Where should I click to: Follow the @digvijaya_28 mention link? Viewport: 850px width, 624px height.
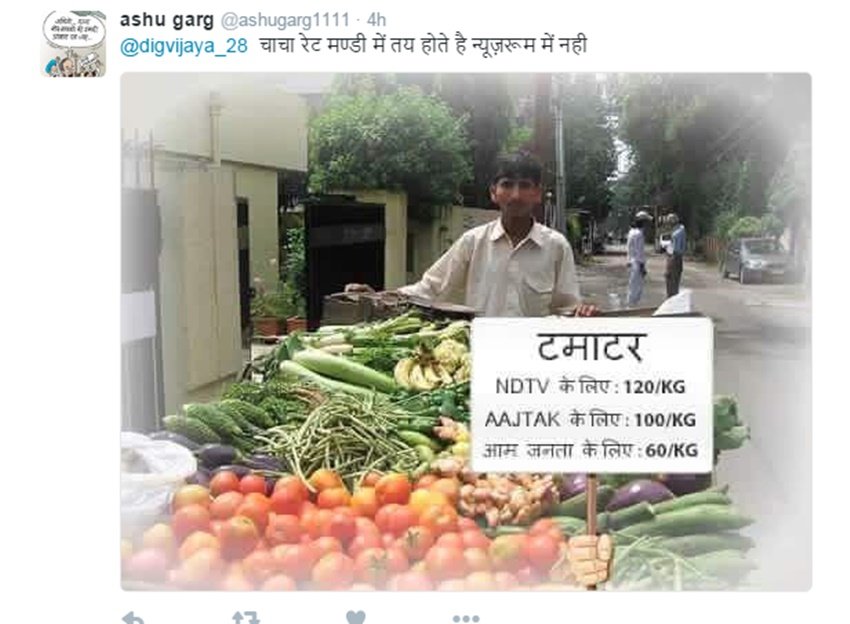click(184, 46)
